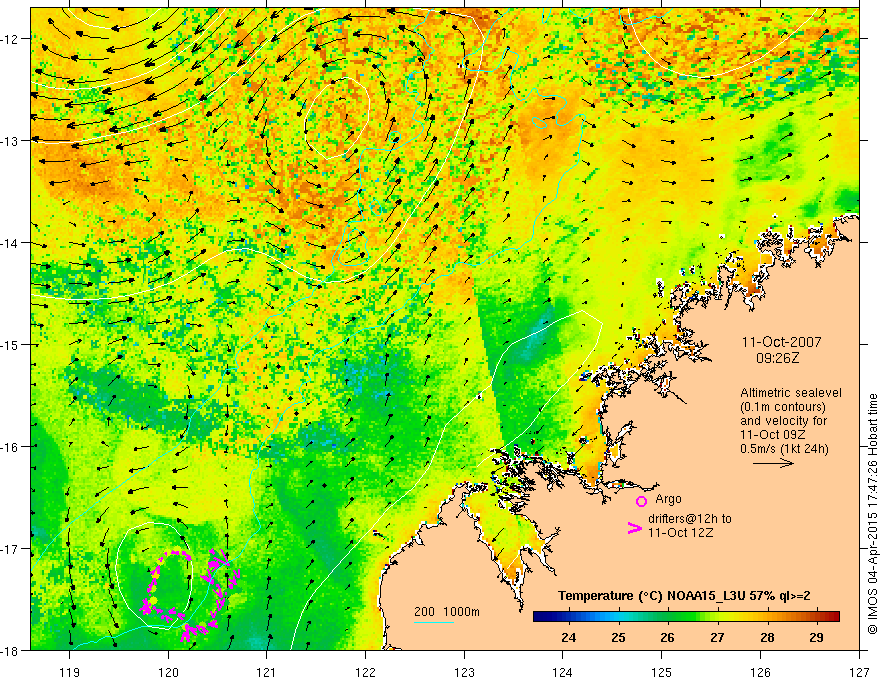The image size is (880, 680).
Task: Select the time text 09:26Z
Action: click(x=777, y=357)
